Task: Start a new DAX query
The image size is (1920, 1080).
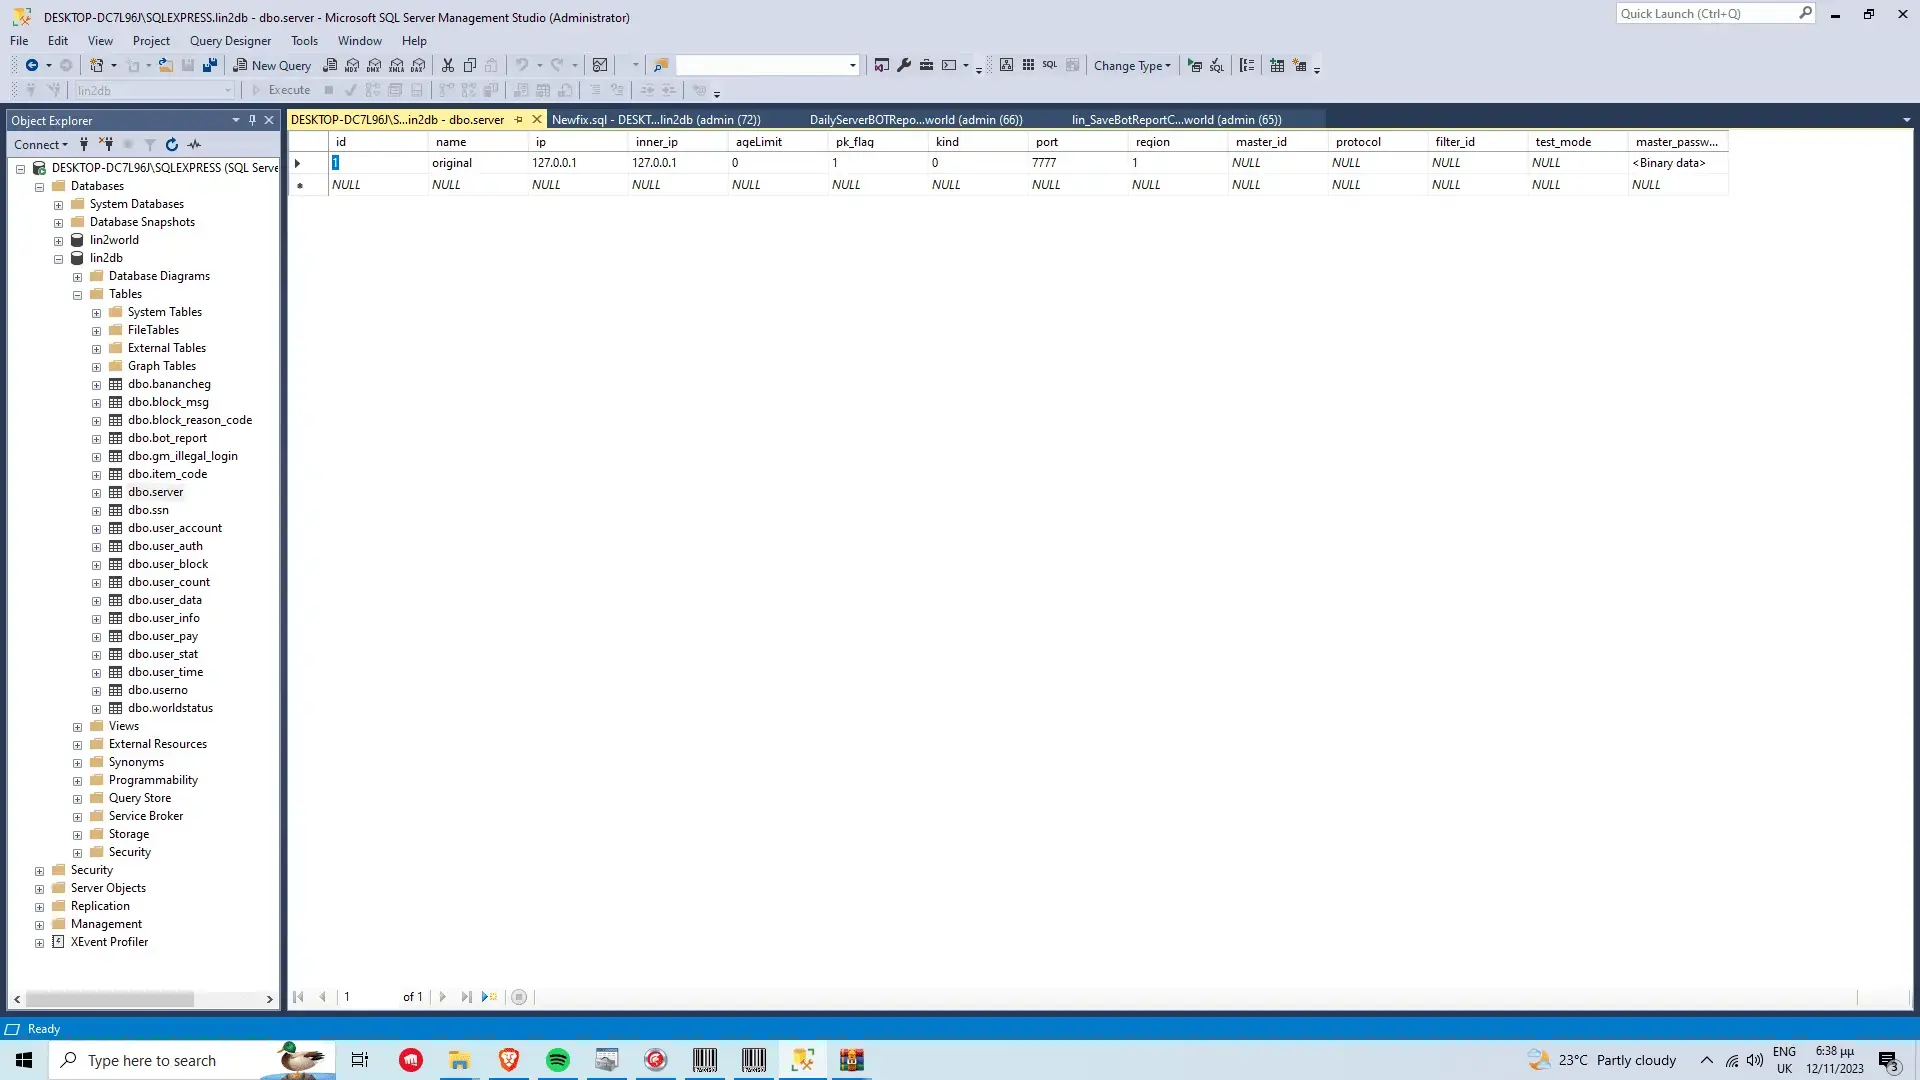Action: pos(418,65)
